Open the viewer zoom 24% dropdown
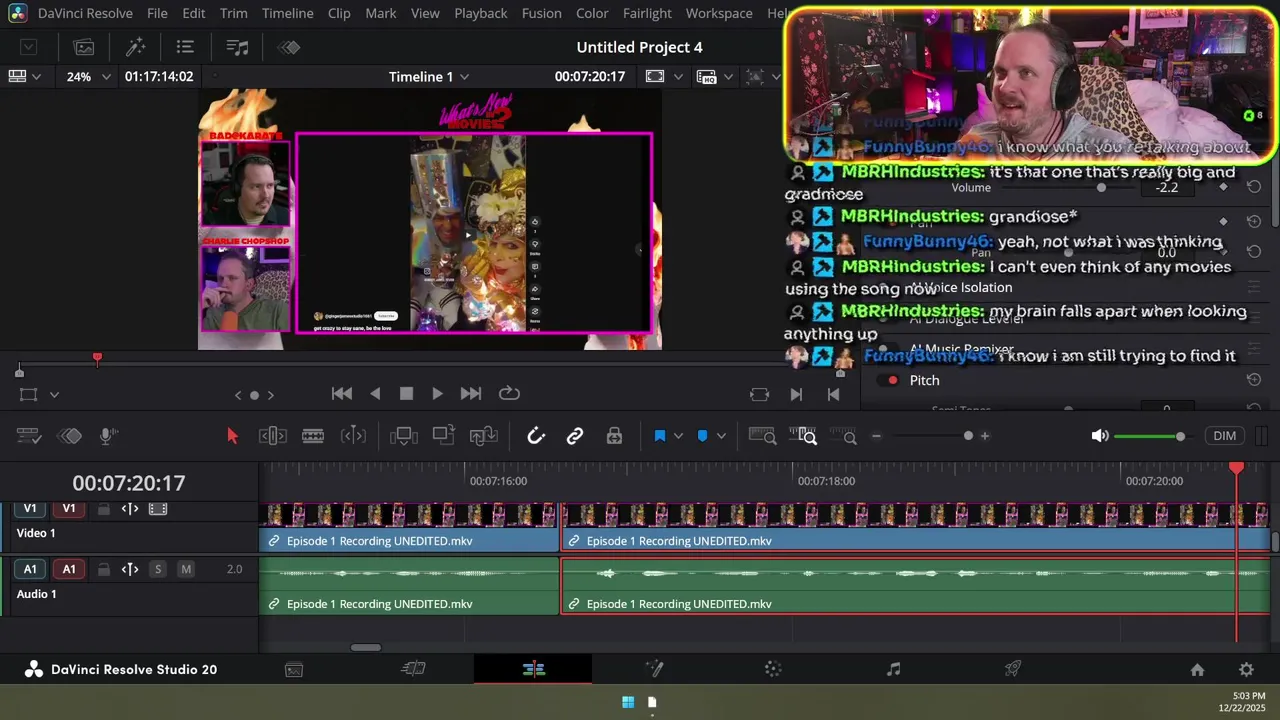 [89, 77]
